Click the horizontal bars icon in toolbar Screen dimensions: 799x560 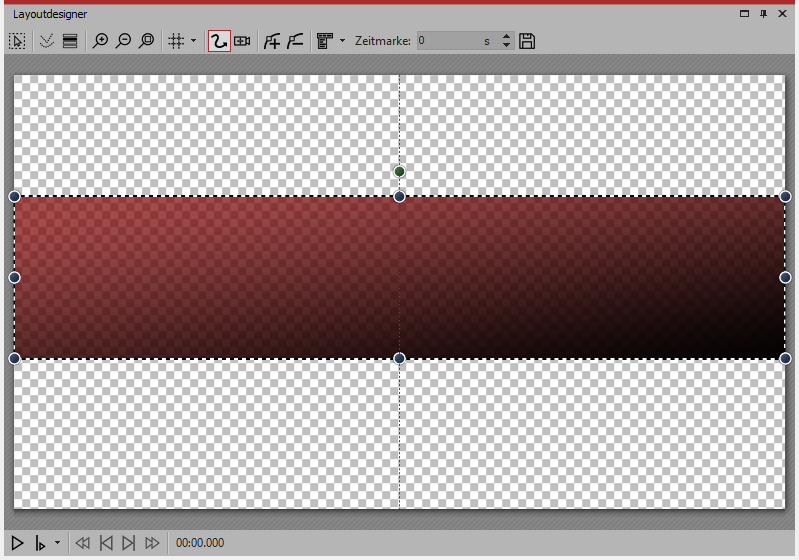tap(70, 41)
